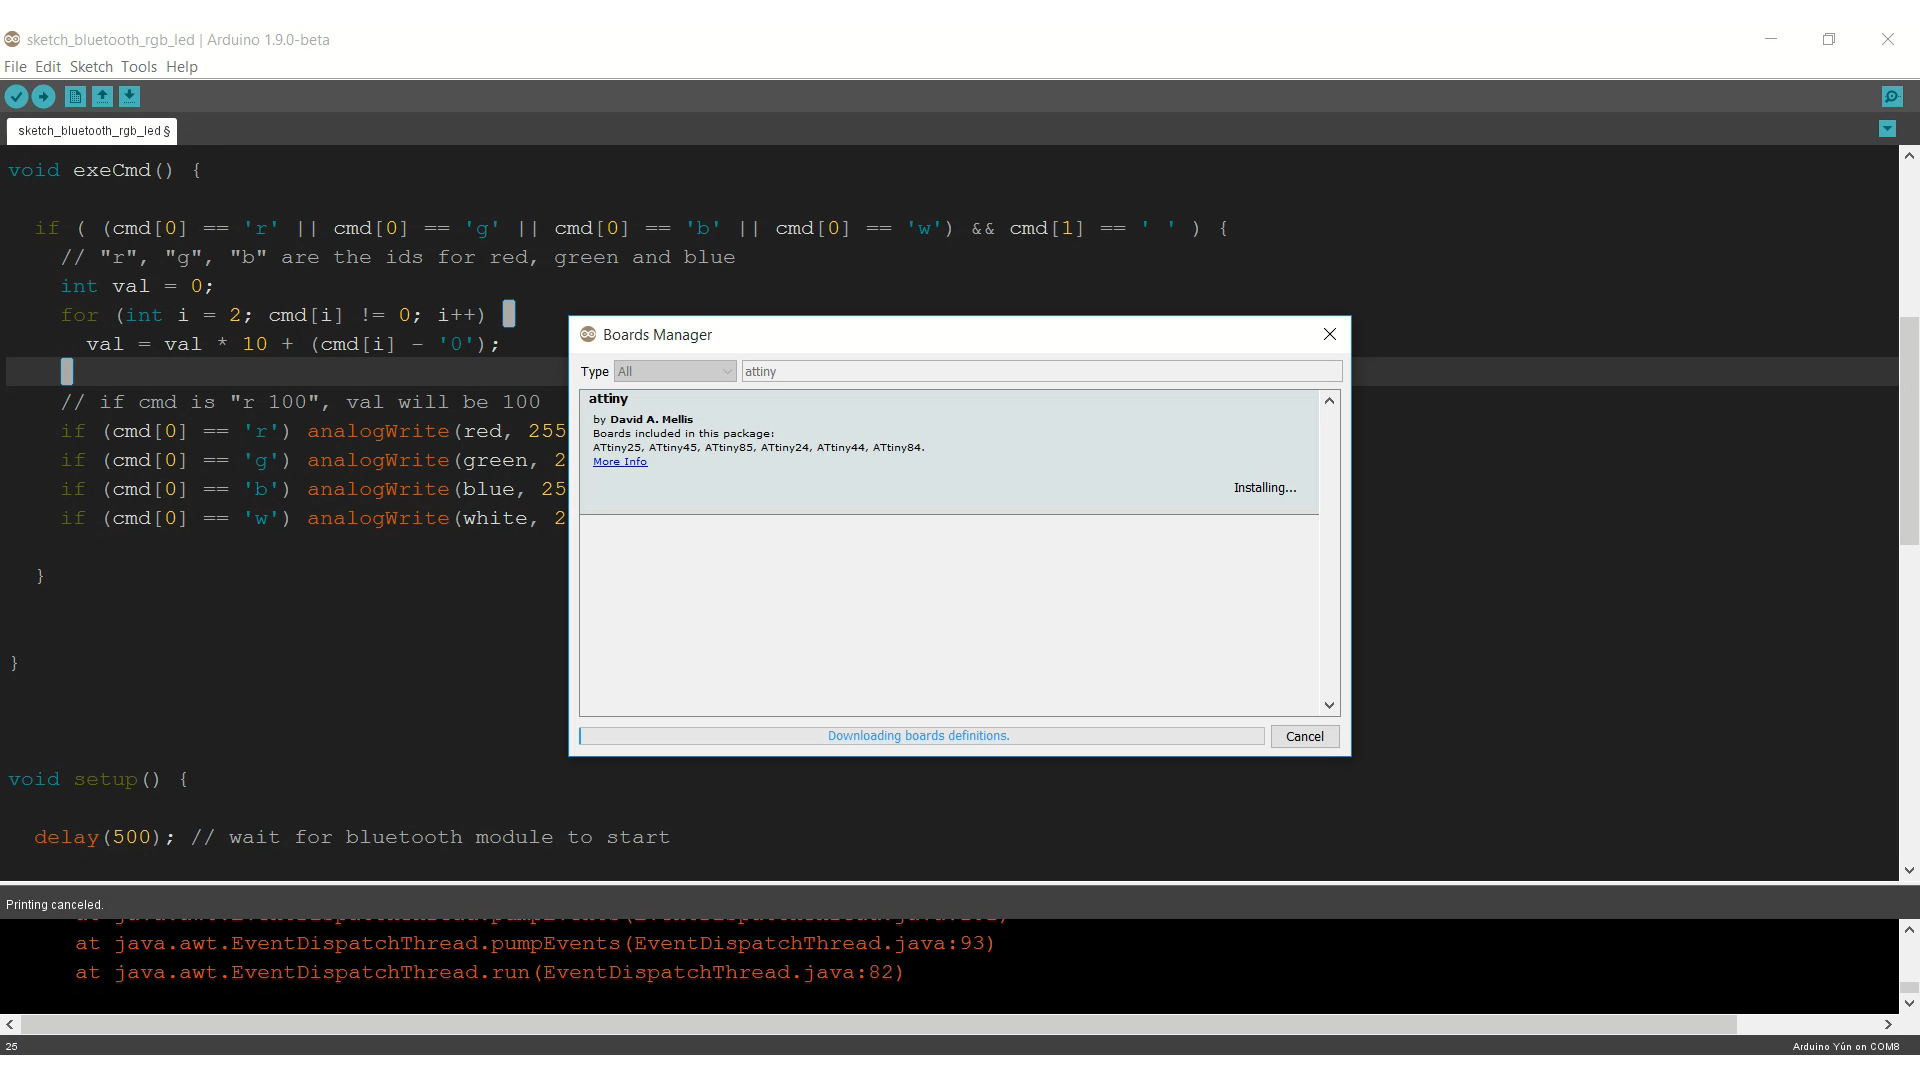The height and width of the screenshot is (1080, 1920).
Task: Close the Boards Manager dialog
Action: click(1330, 334)
